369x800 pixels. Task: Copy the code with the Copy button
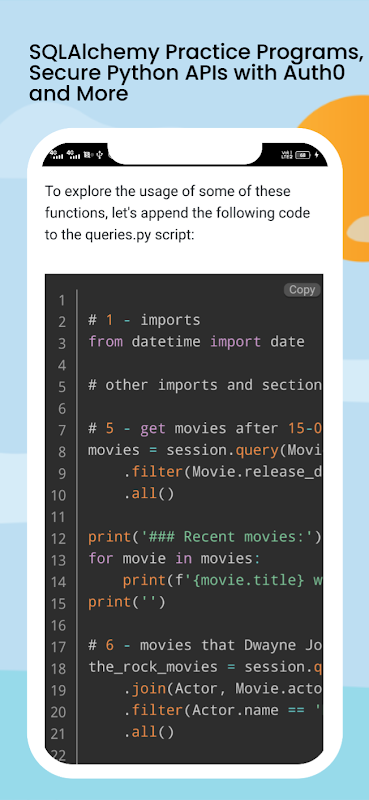pyautogui.click(x=302, y=290)
